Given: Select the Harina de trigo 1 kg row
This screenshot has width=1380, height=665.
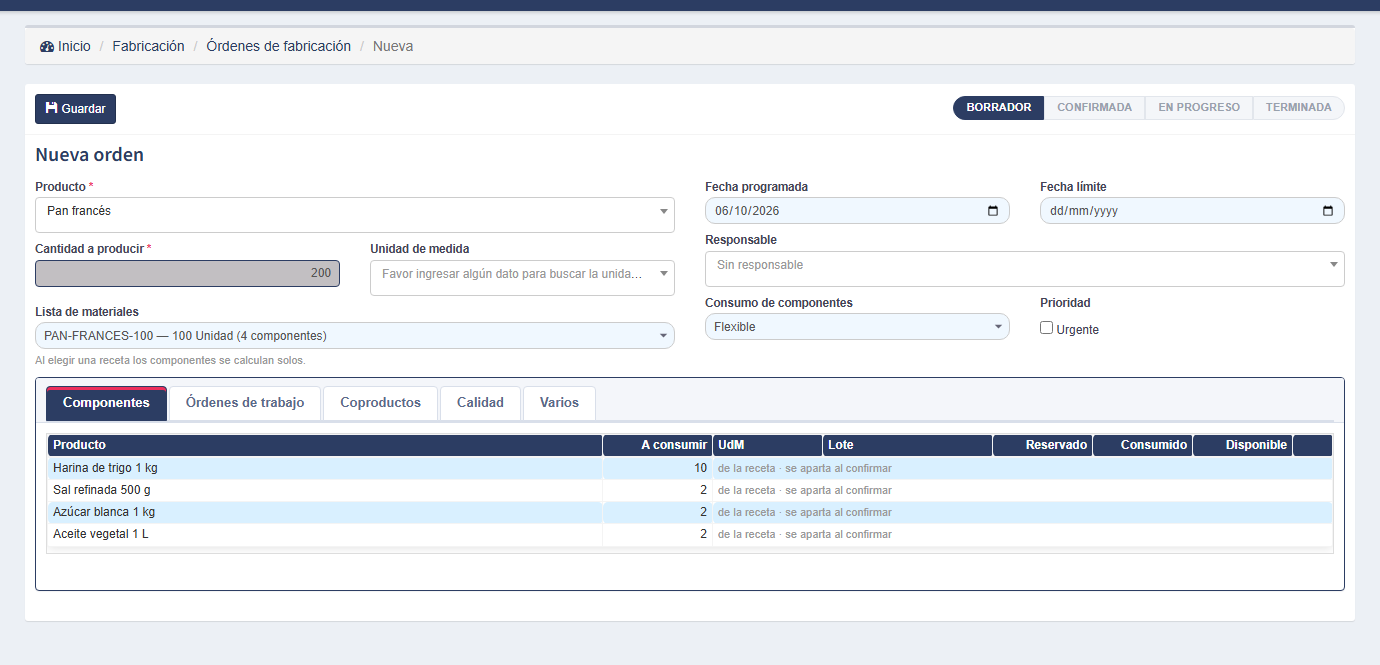Looking at the screenshot, I should pos(690,468).
